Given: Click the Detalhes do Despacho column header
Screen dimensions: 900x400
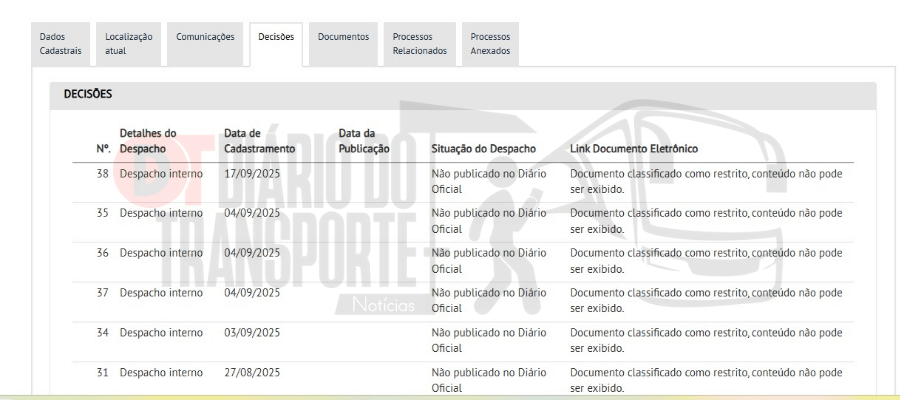Looking at the screenshot, I should (148, 141).
